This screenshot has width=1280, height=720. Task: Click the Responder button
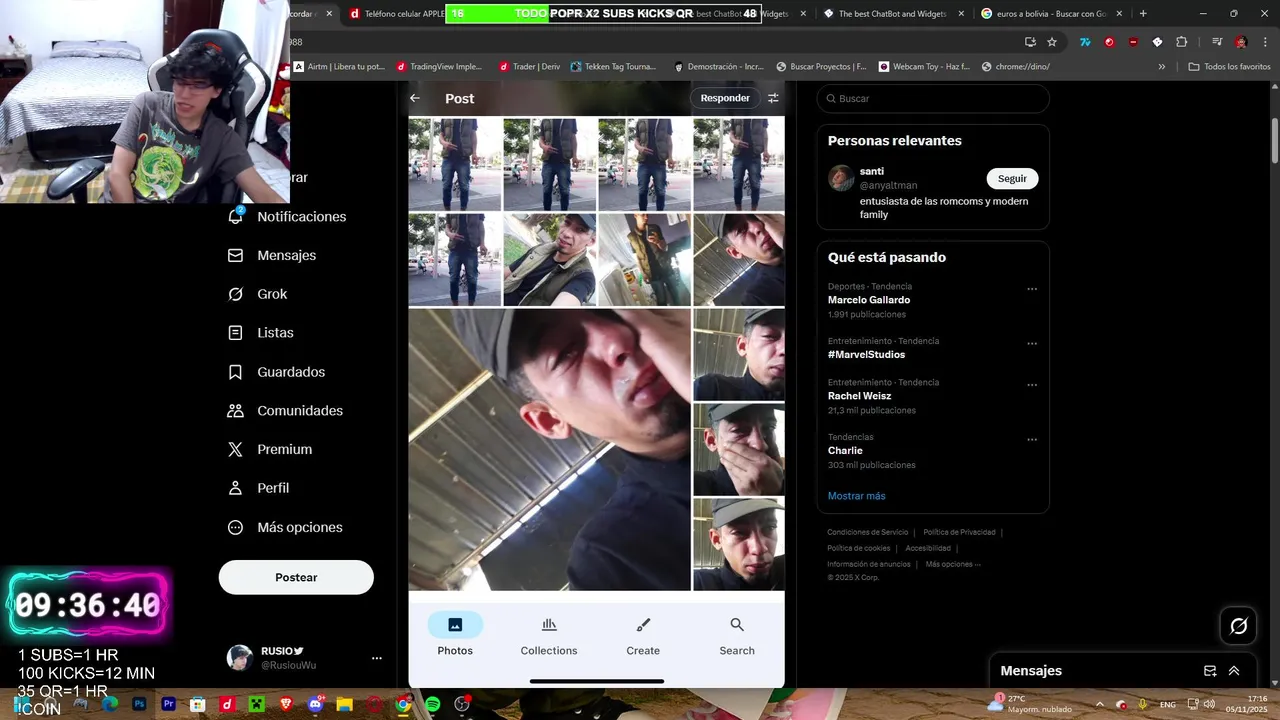click(x=725, y=98)
